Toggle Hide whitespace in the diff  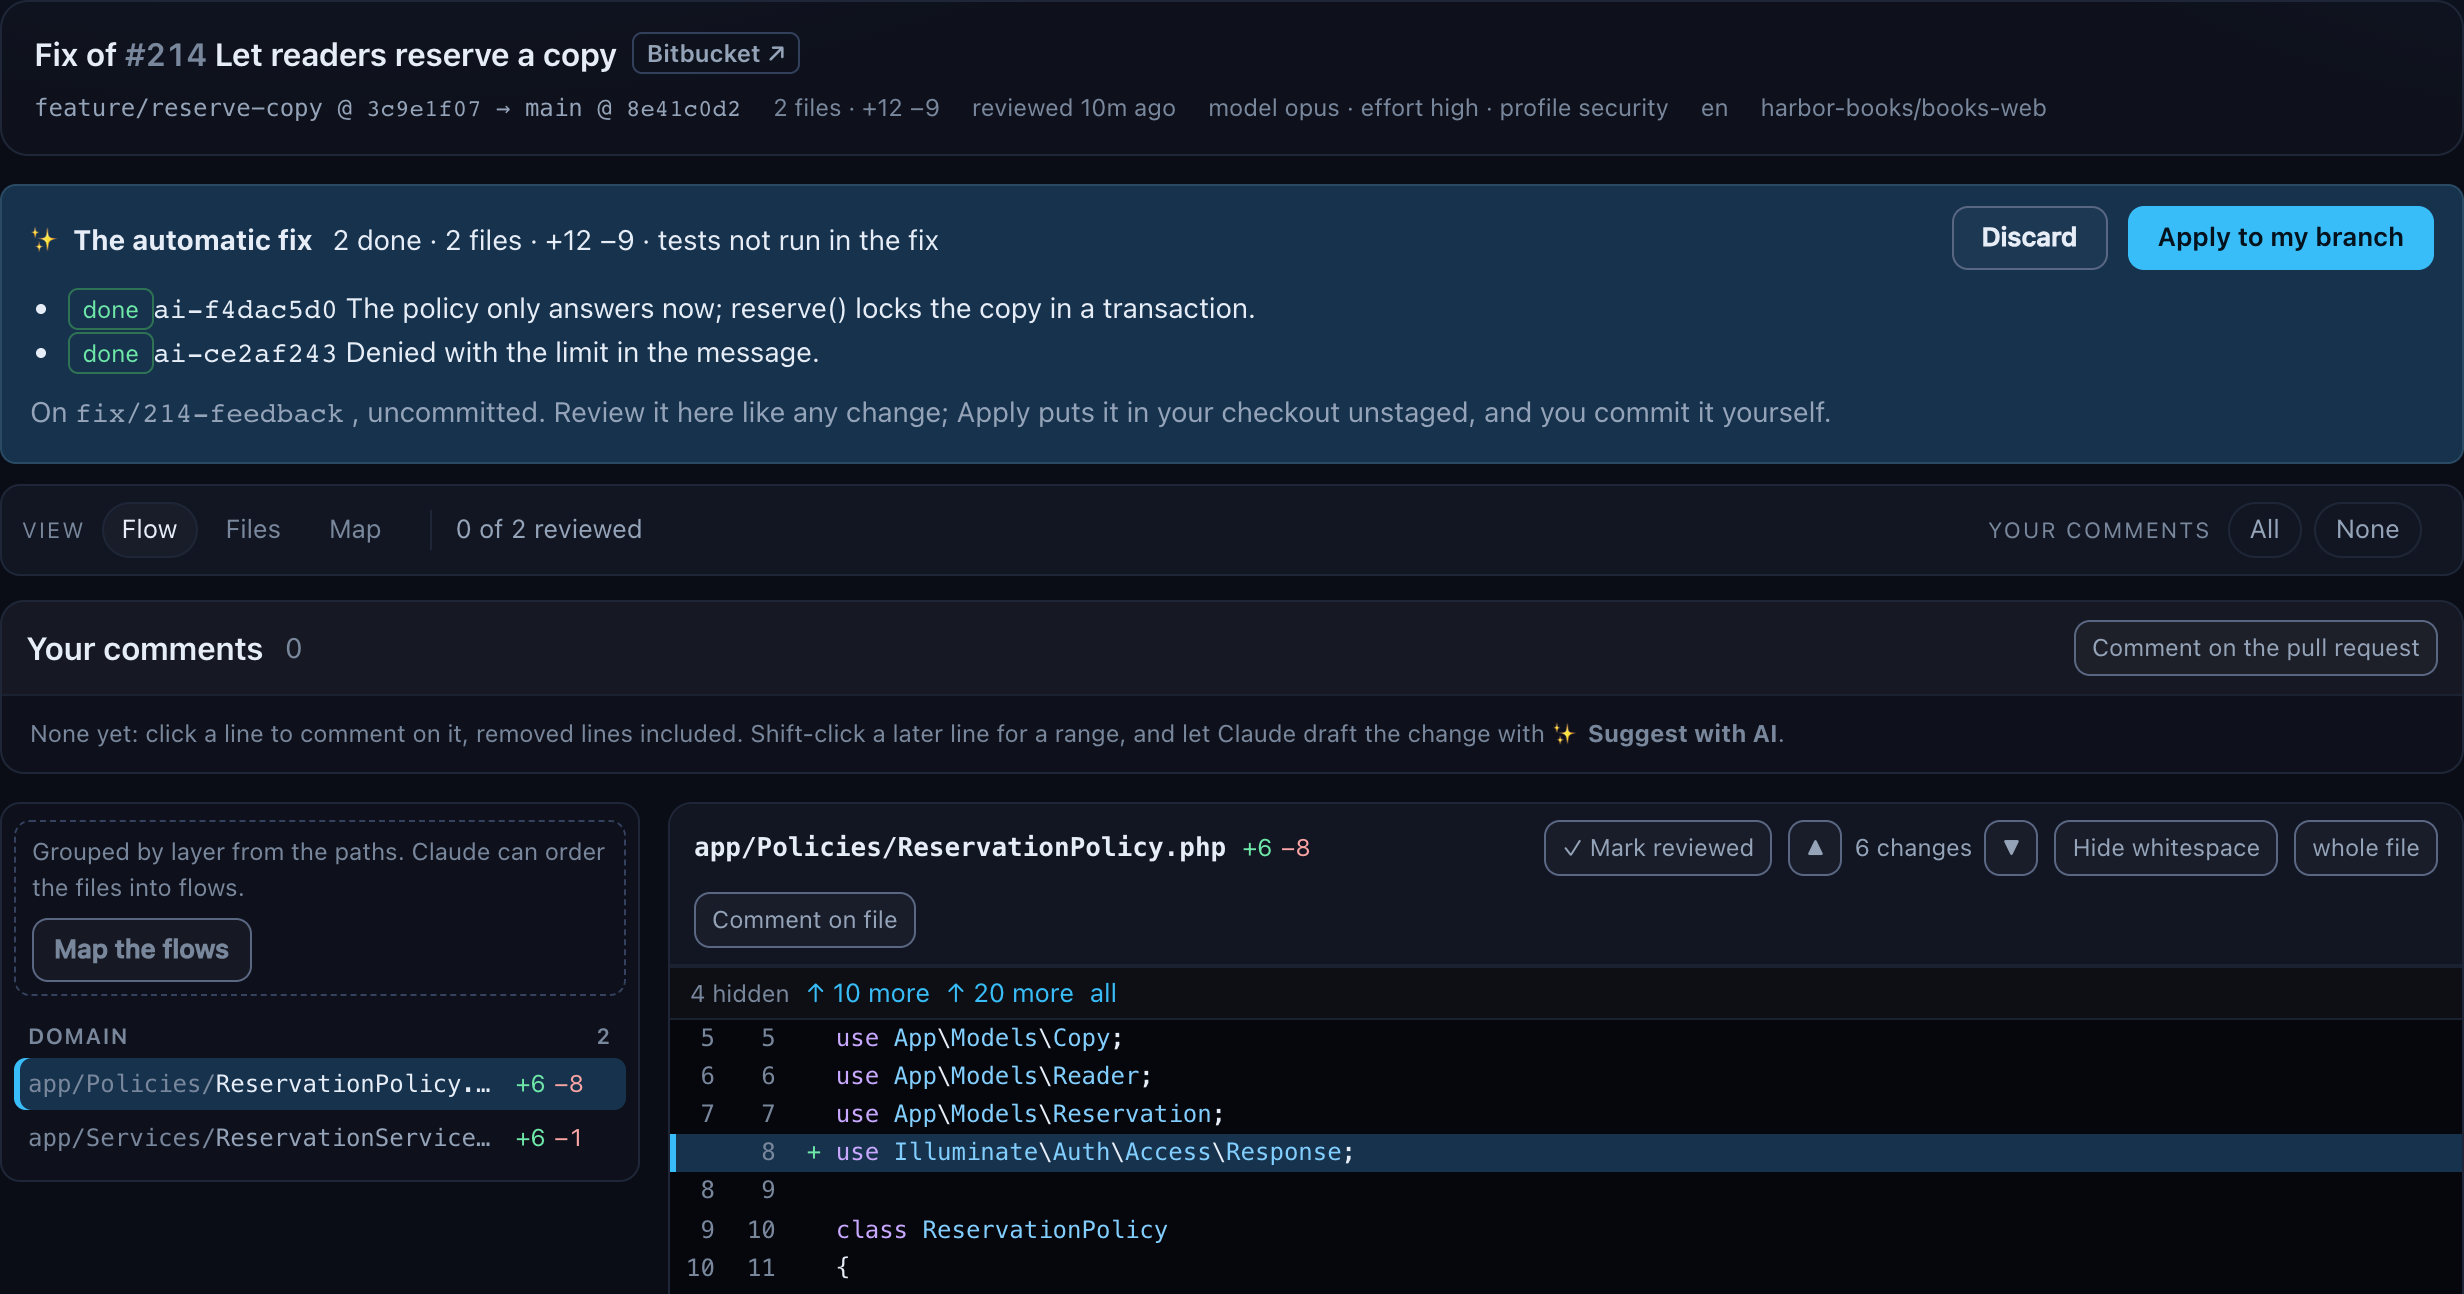pos(2166,848)
